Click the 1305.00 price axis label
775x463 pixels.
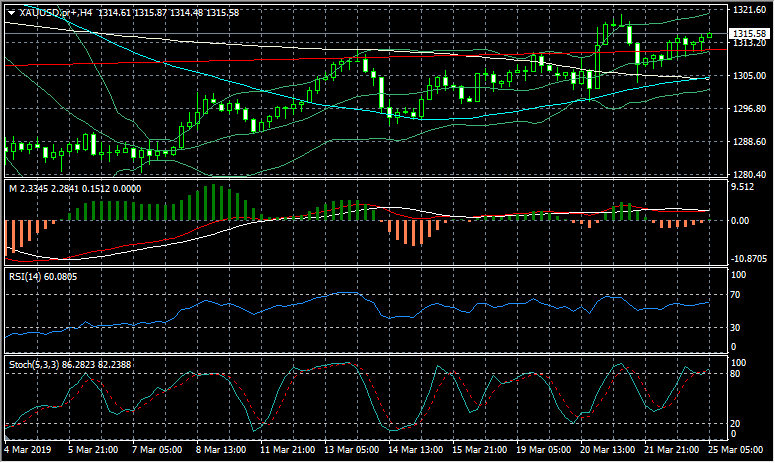[749, 76]
